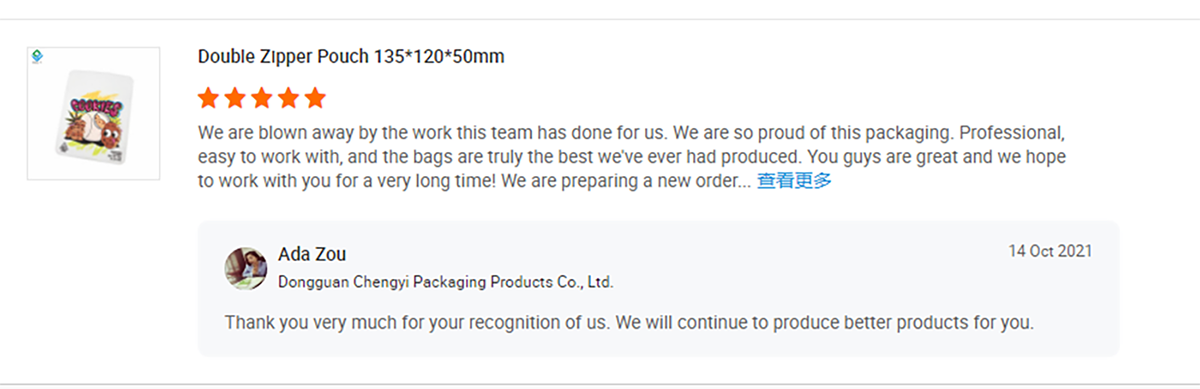
Task: Click Ada Zou's round avatar photo
Action: (246, 268)
